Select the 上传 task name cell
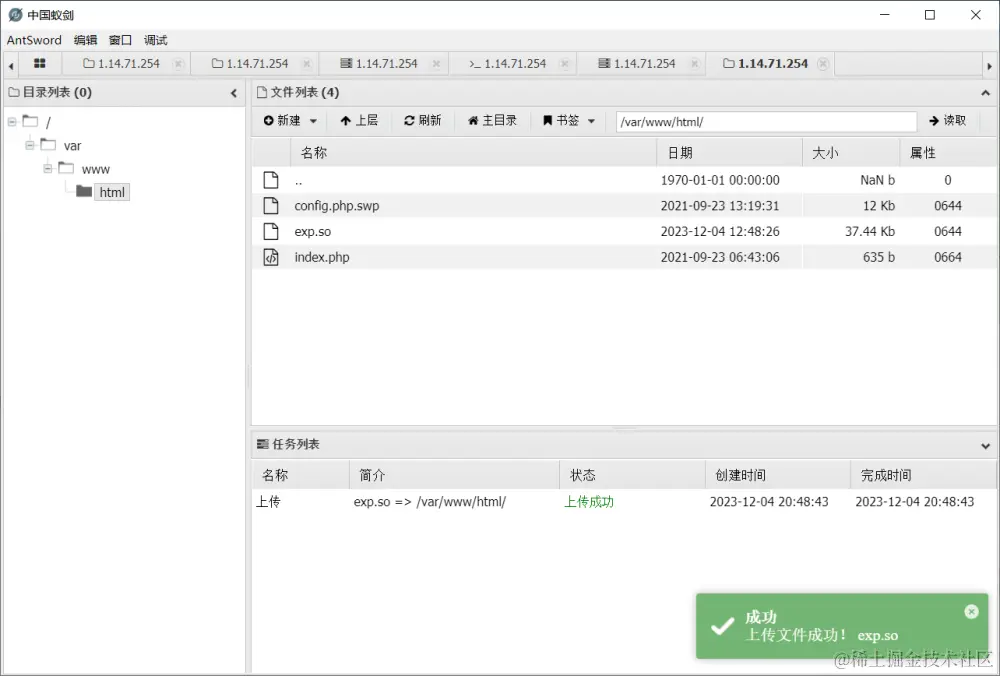Screen dimensions: 1000x676 268,502
